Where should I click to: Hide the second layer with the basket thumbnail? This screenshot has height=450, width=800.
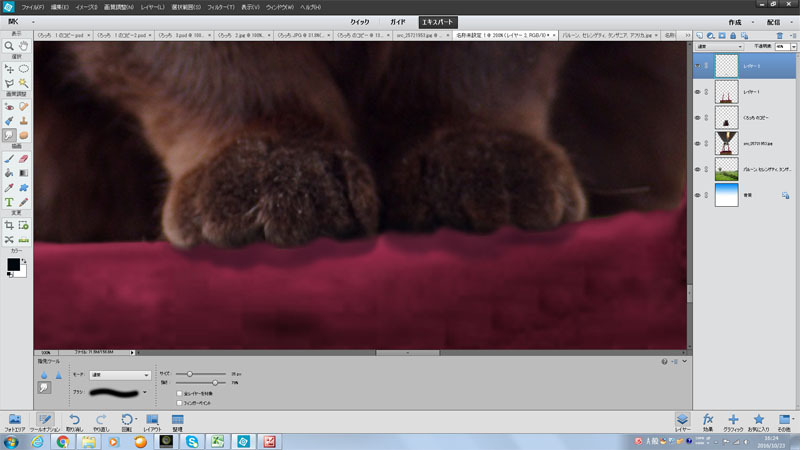tap(697, 92)
